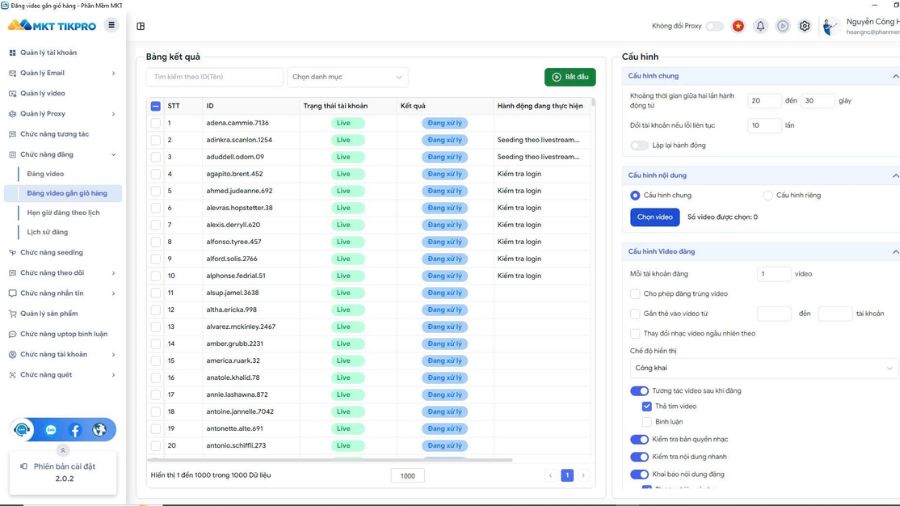900x506 pixels.
Task: Uncheck the Thả tim video checkbox
Action: pyautogui.click(x=647, y=407)
